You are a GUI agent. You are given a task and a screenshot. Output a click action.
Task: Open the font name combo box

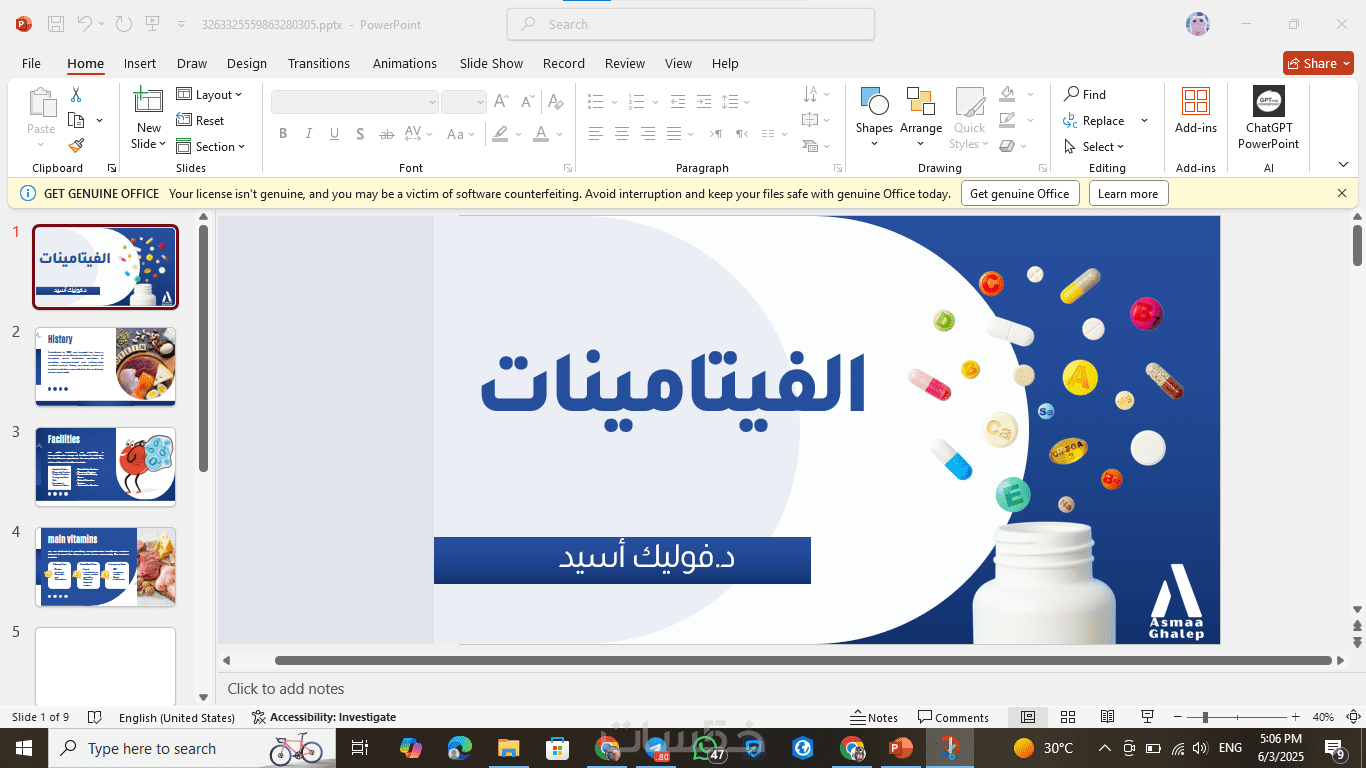pyautogui.click(x=355, y=102)
